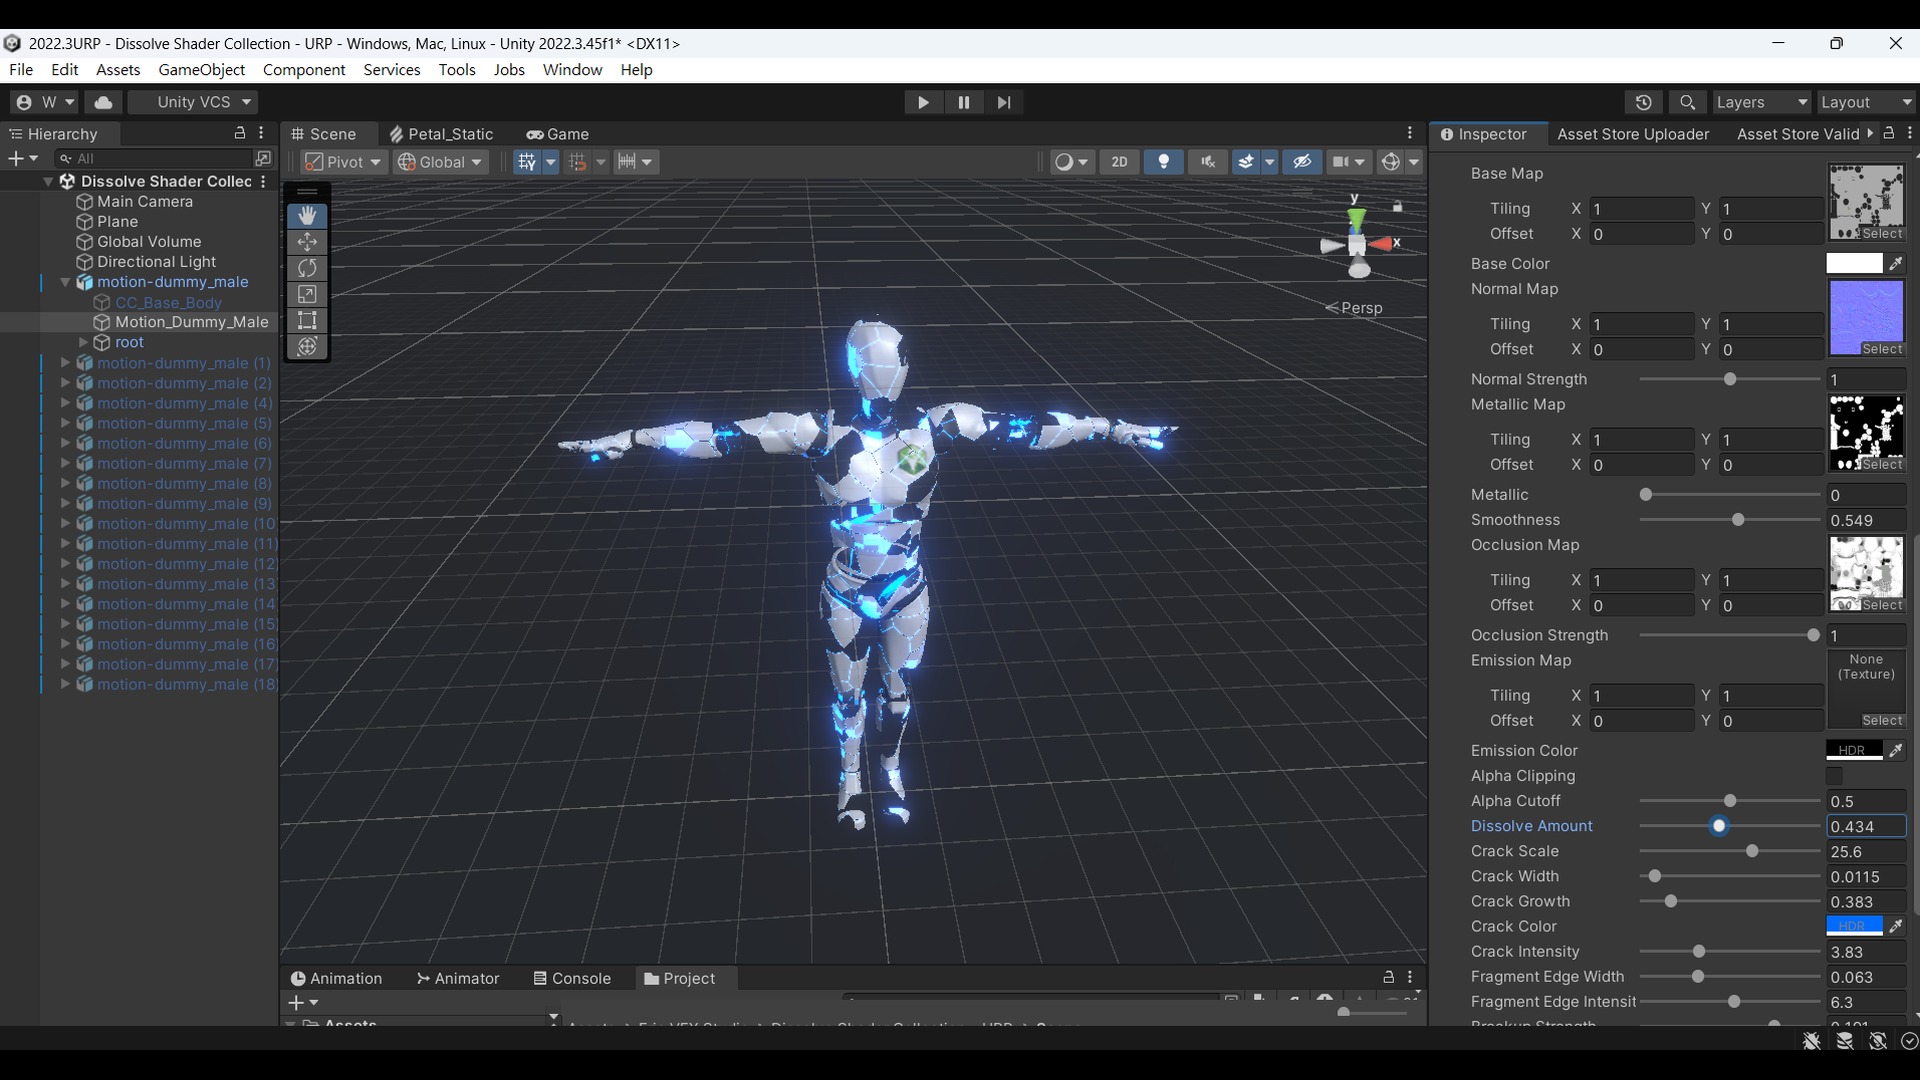Open the Pivot mode dropdown
This screenshot has height=1080, width=1920.
343,162
